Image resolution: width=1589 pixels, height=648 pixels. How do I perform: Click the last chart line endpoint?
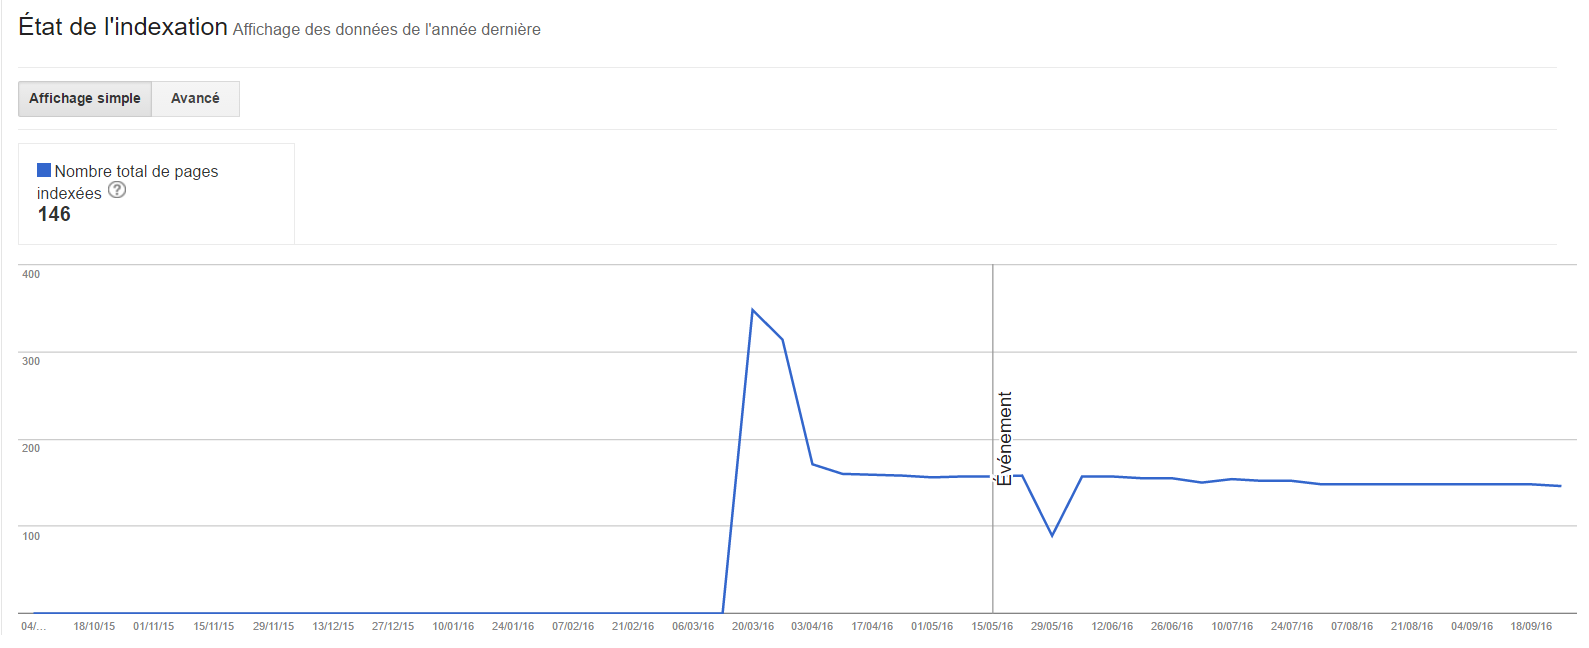1560,486
